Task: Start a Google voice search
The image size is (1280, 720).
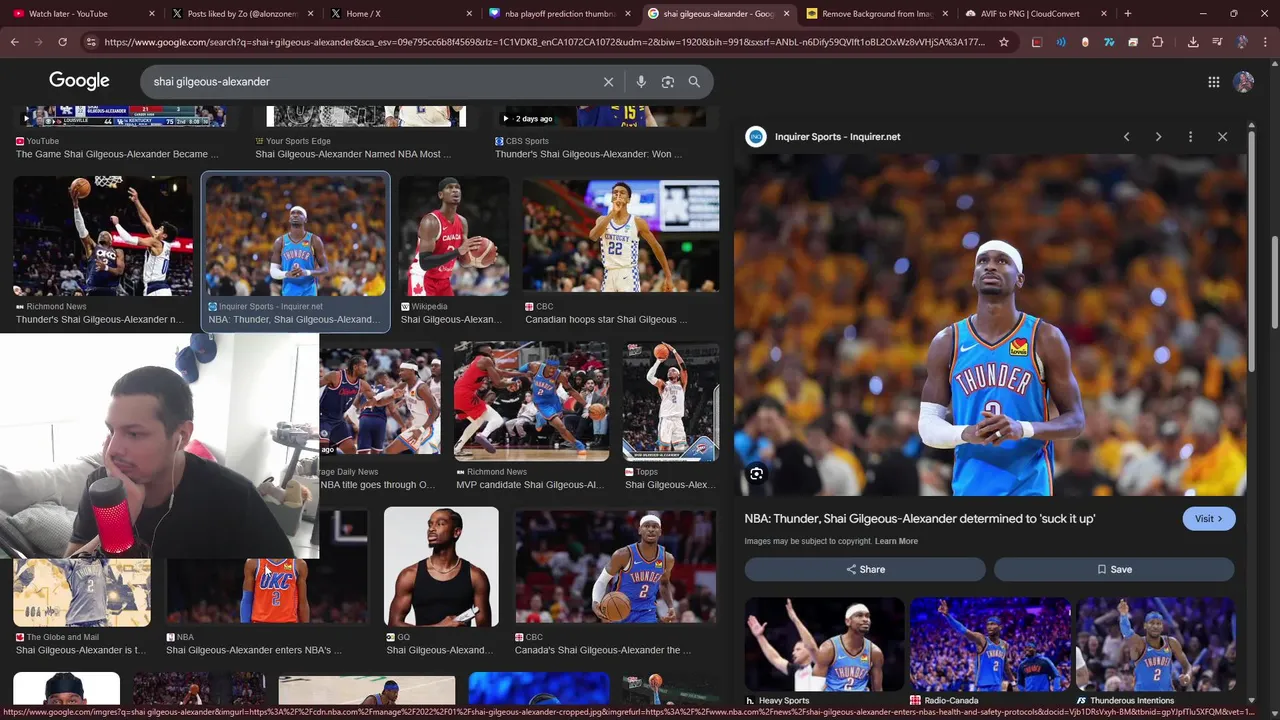Action: click(x=641, y=82)
